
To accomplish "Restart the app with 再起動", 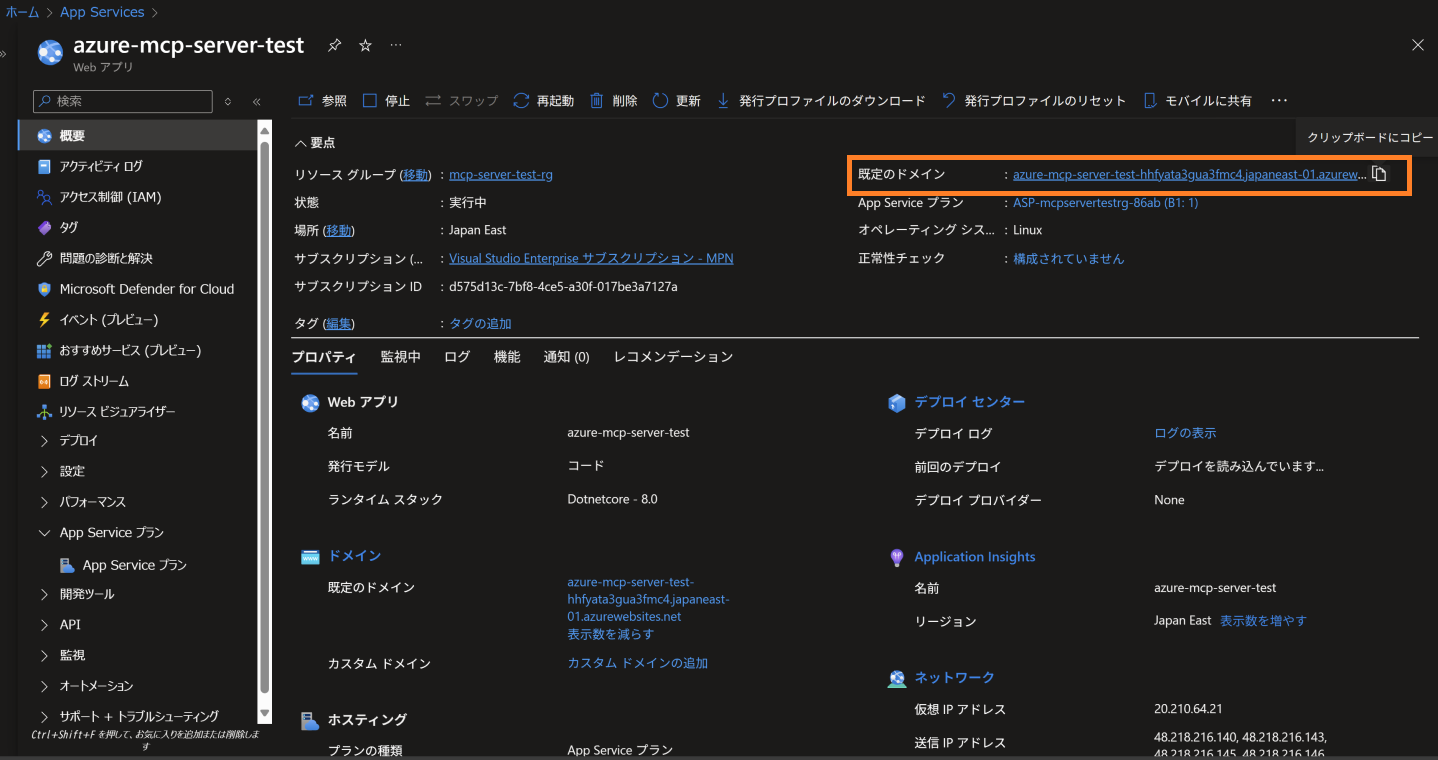I will [543, 101].
